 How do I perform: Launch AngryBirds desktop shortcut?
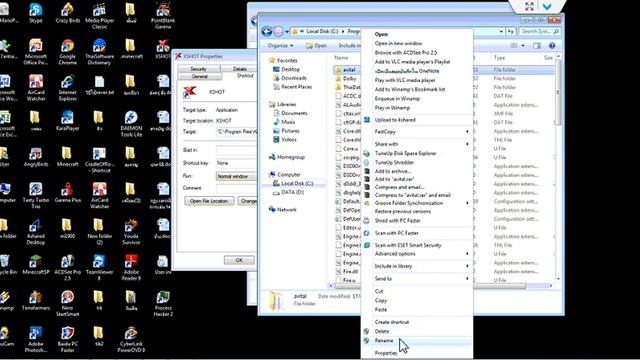[36, 156]
